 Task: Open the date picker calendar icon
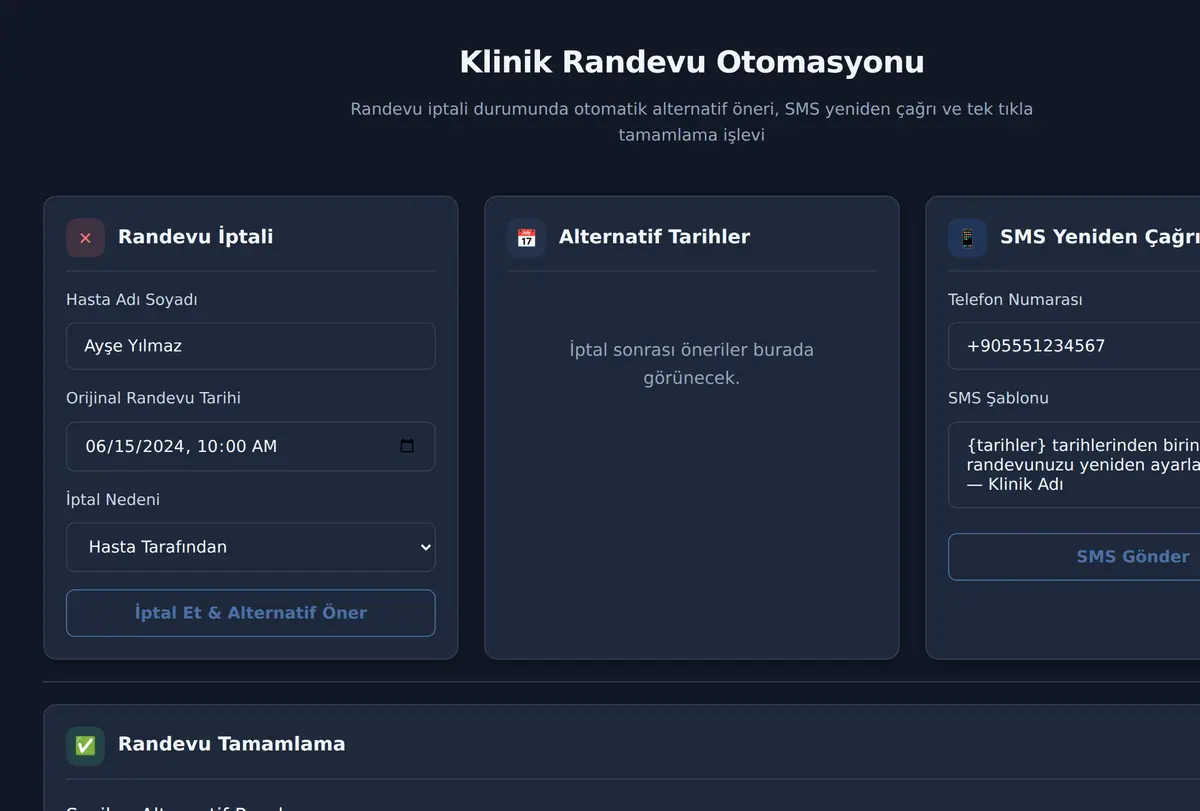[x=407, y=446]
